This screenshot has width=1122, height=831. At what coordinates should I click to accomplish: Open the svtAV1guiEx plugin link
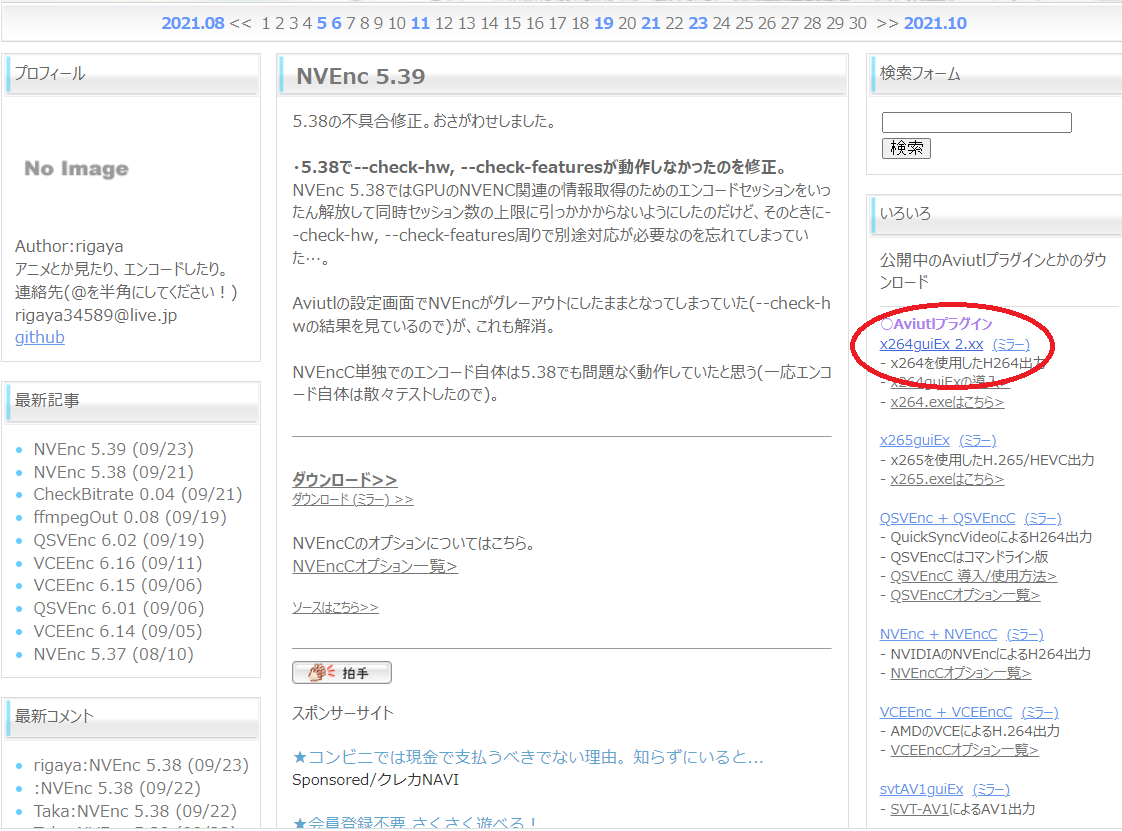[920, 789]
